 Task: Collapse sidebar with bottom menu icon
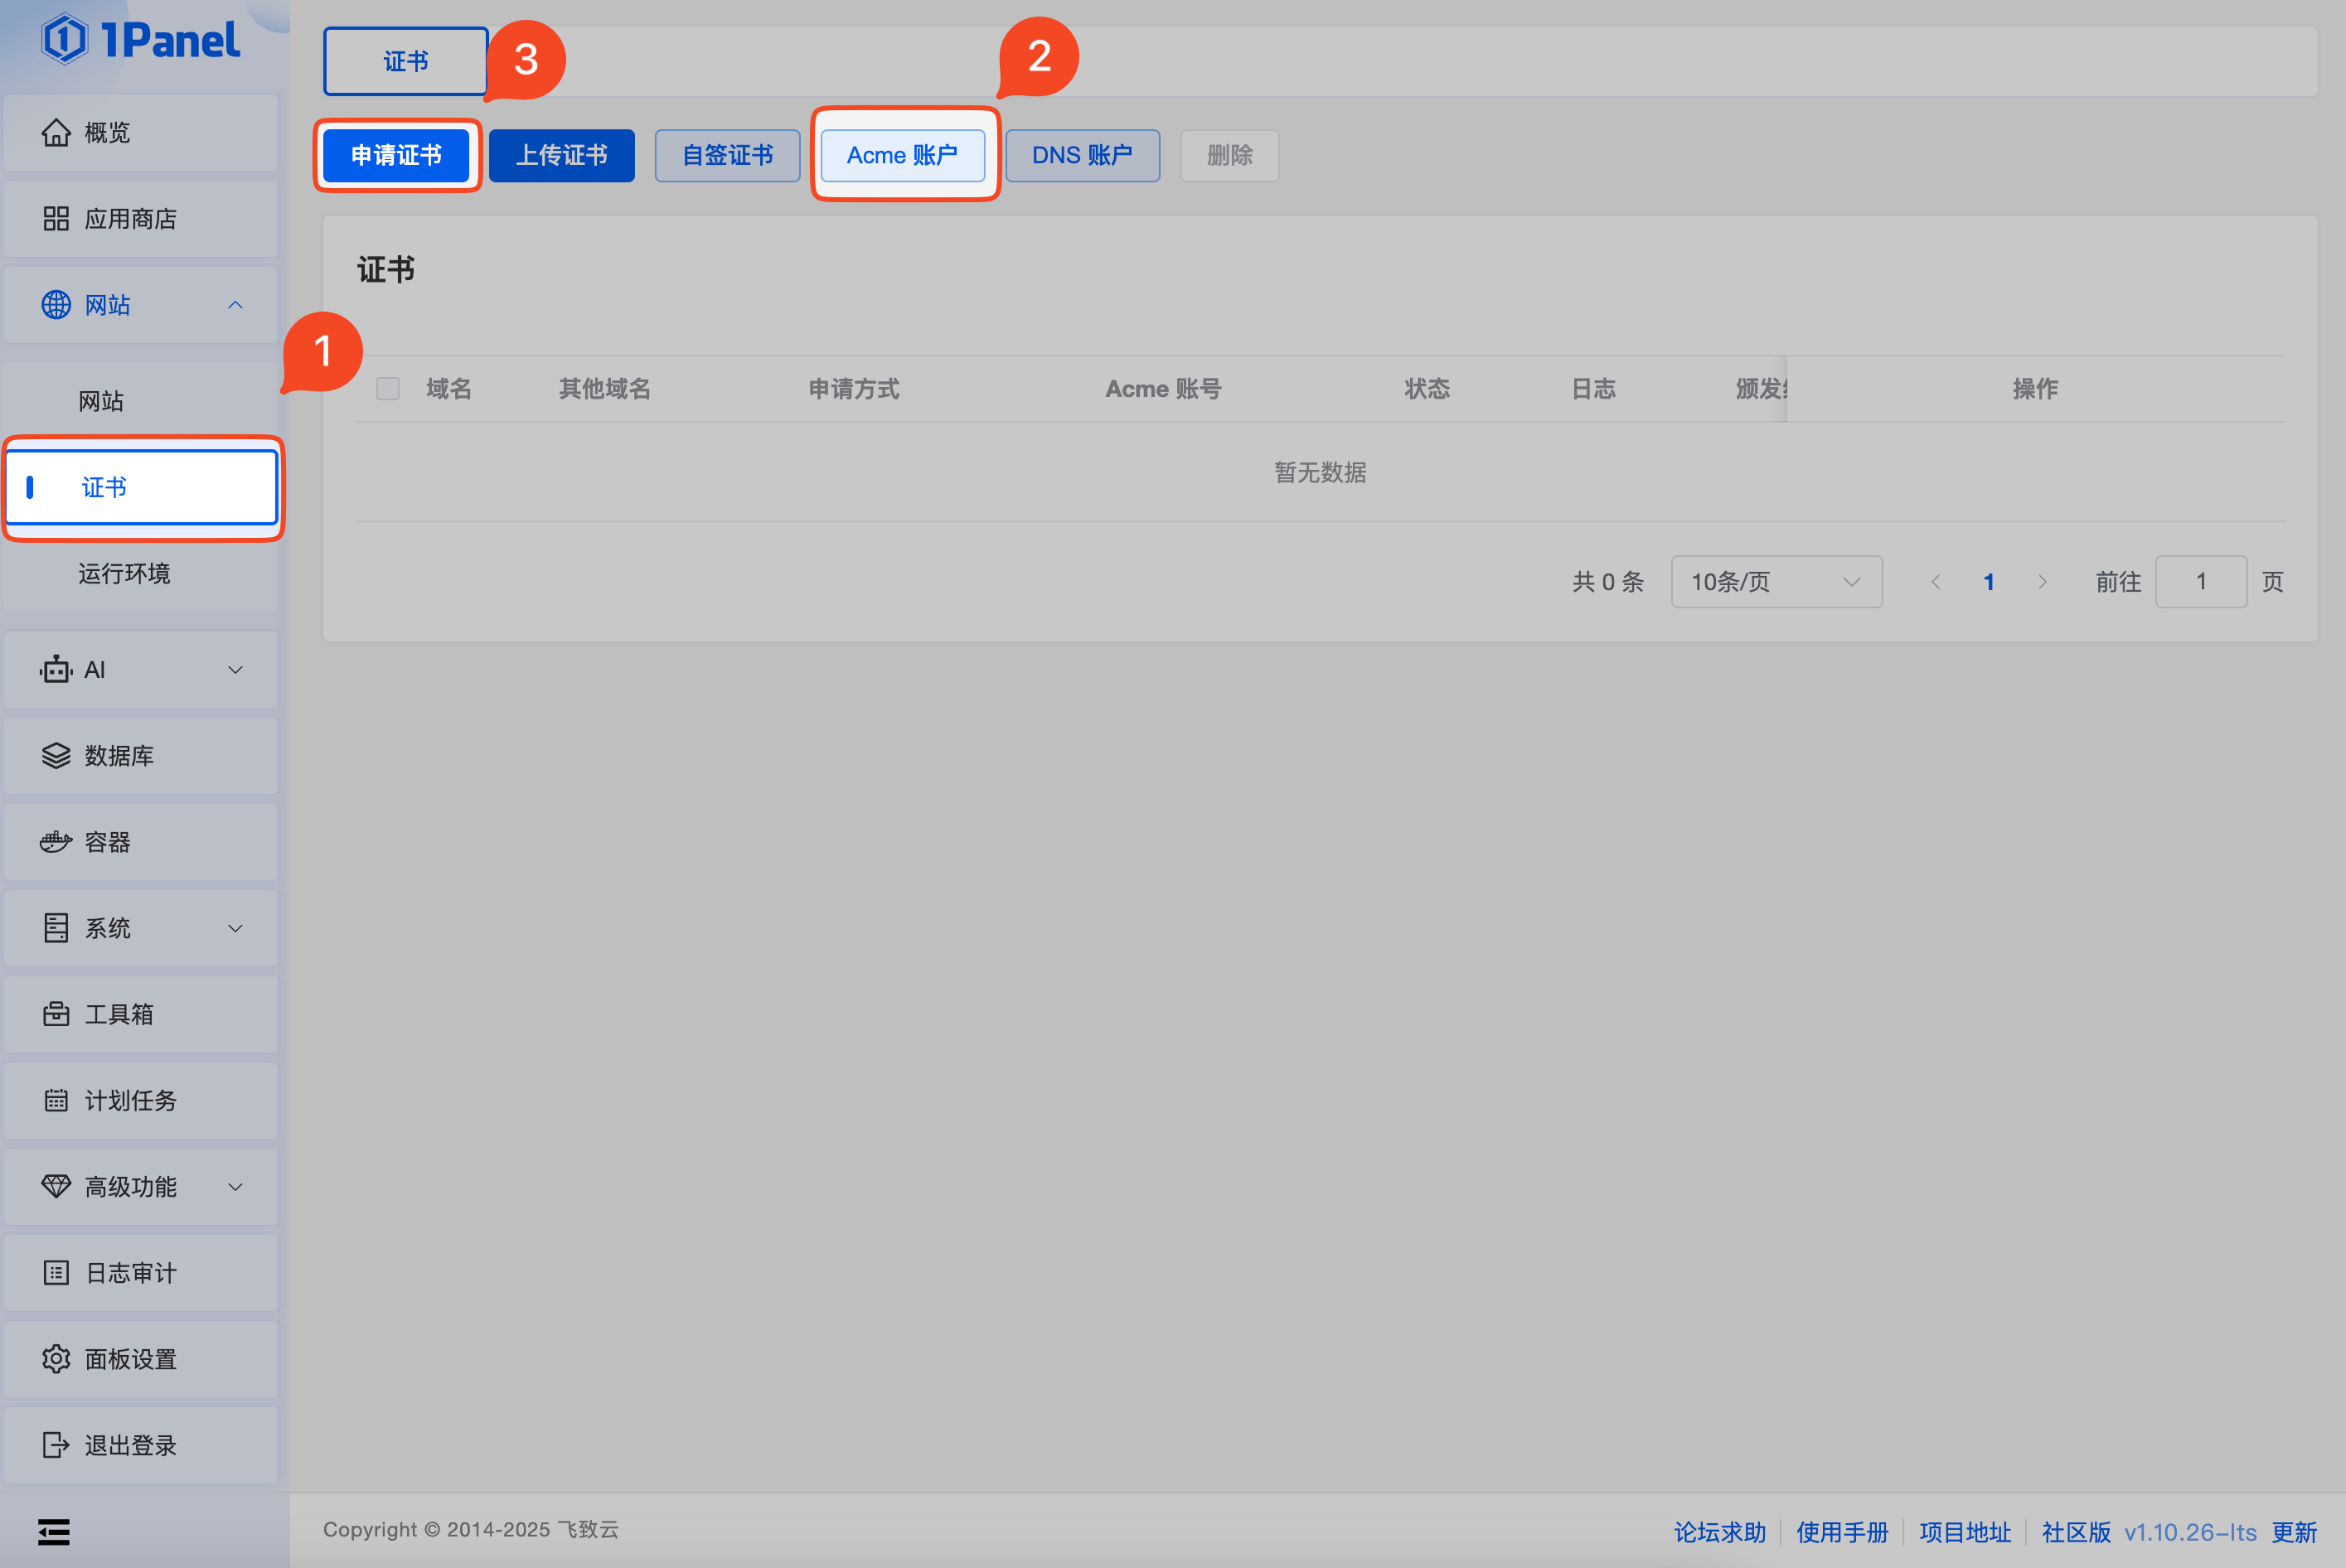[54, 1531]
